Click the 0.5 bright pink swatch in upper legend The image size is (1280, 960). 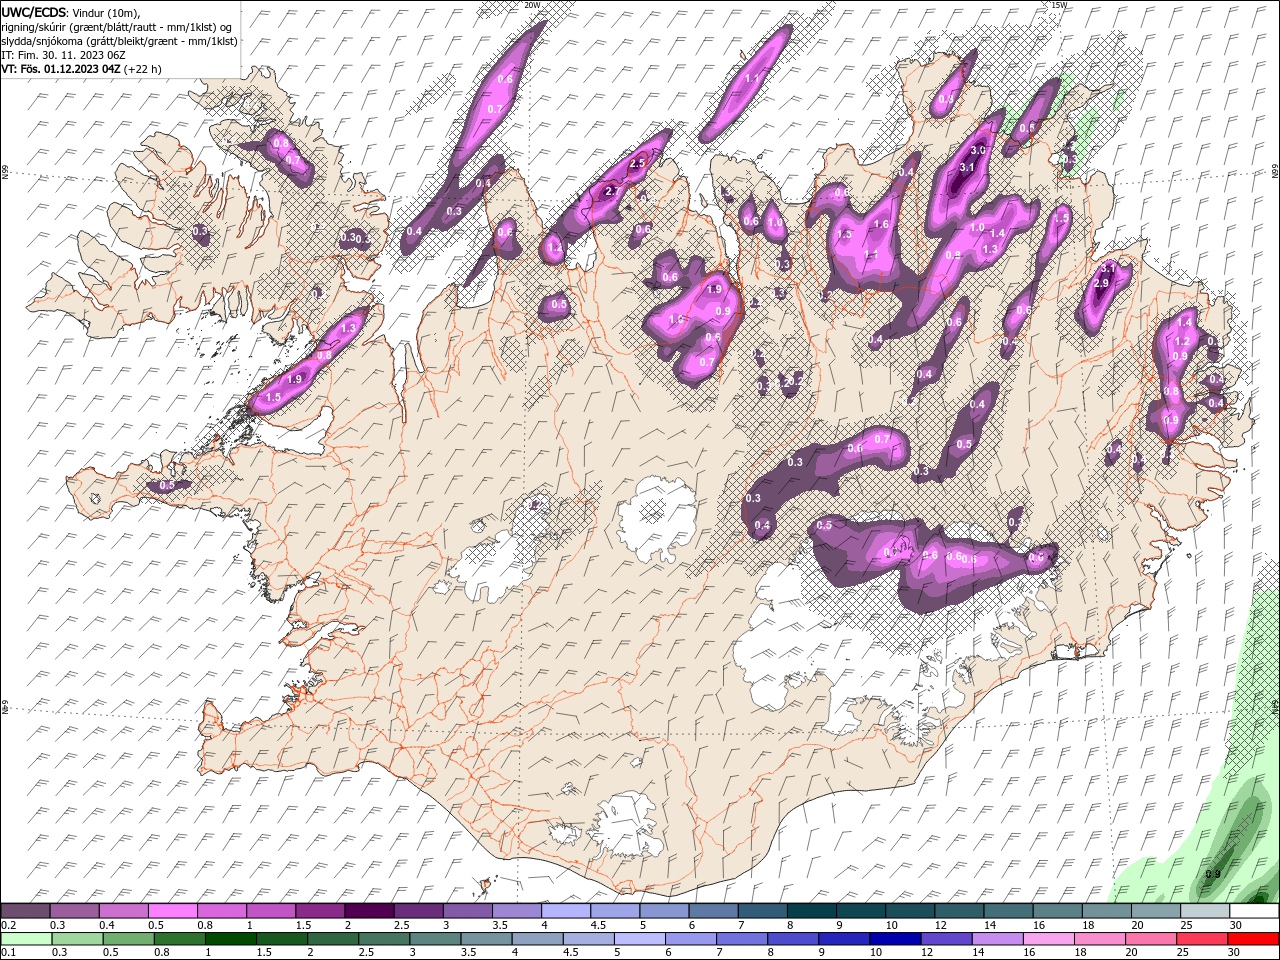click(x=172, y=911)
